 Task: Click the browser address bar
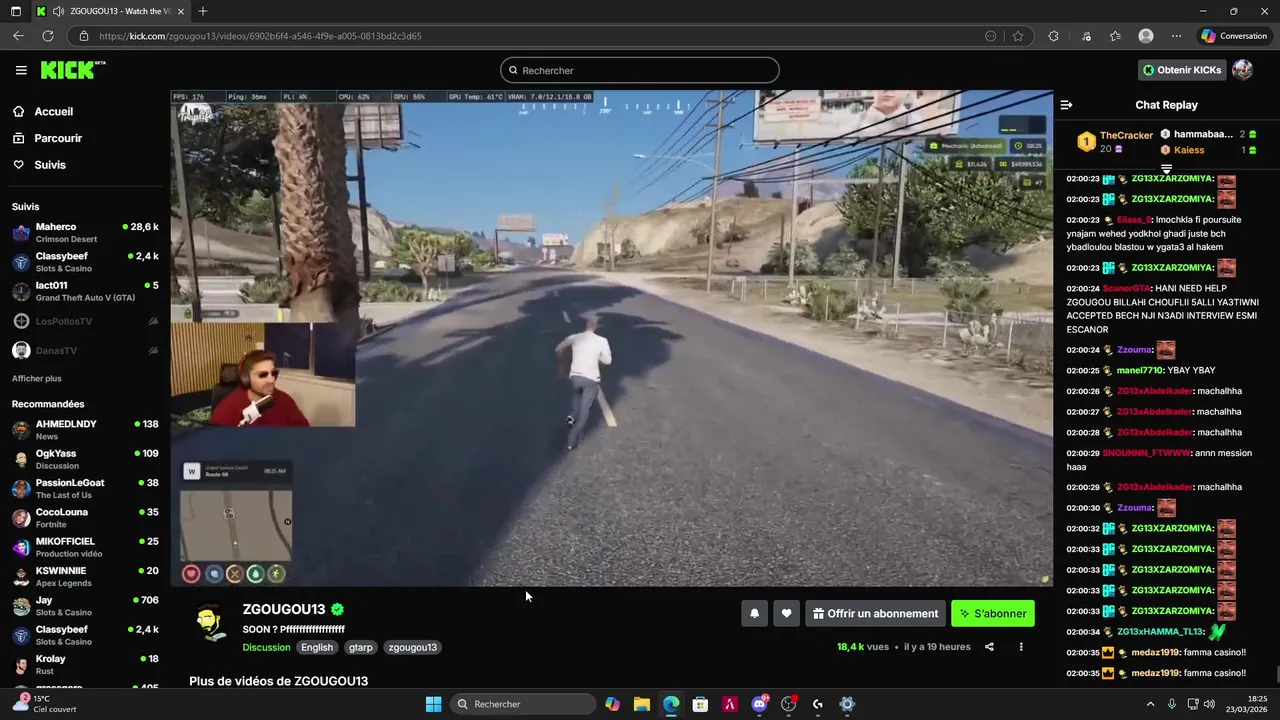coord(540,36)
